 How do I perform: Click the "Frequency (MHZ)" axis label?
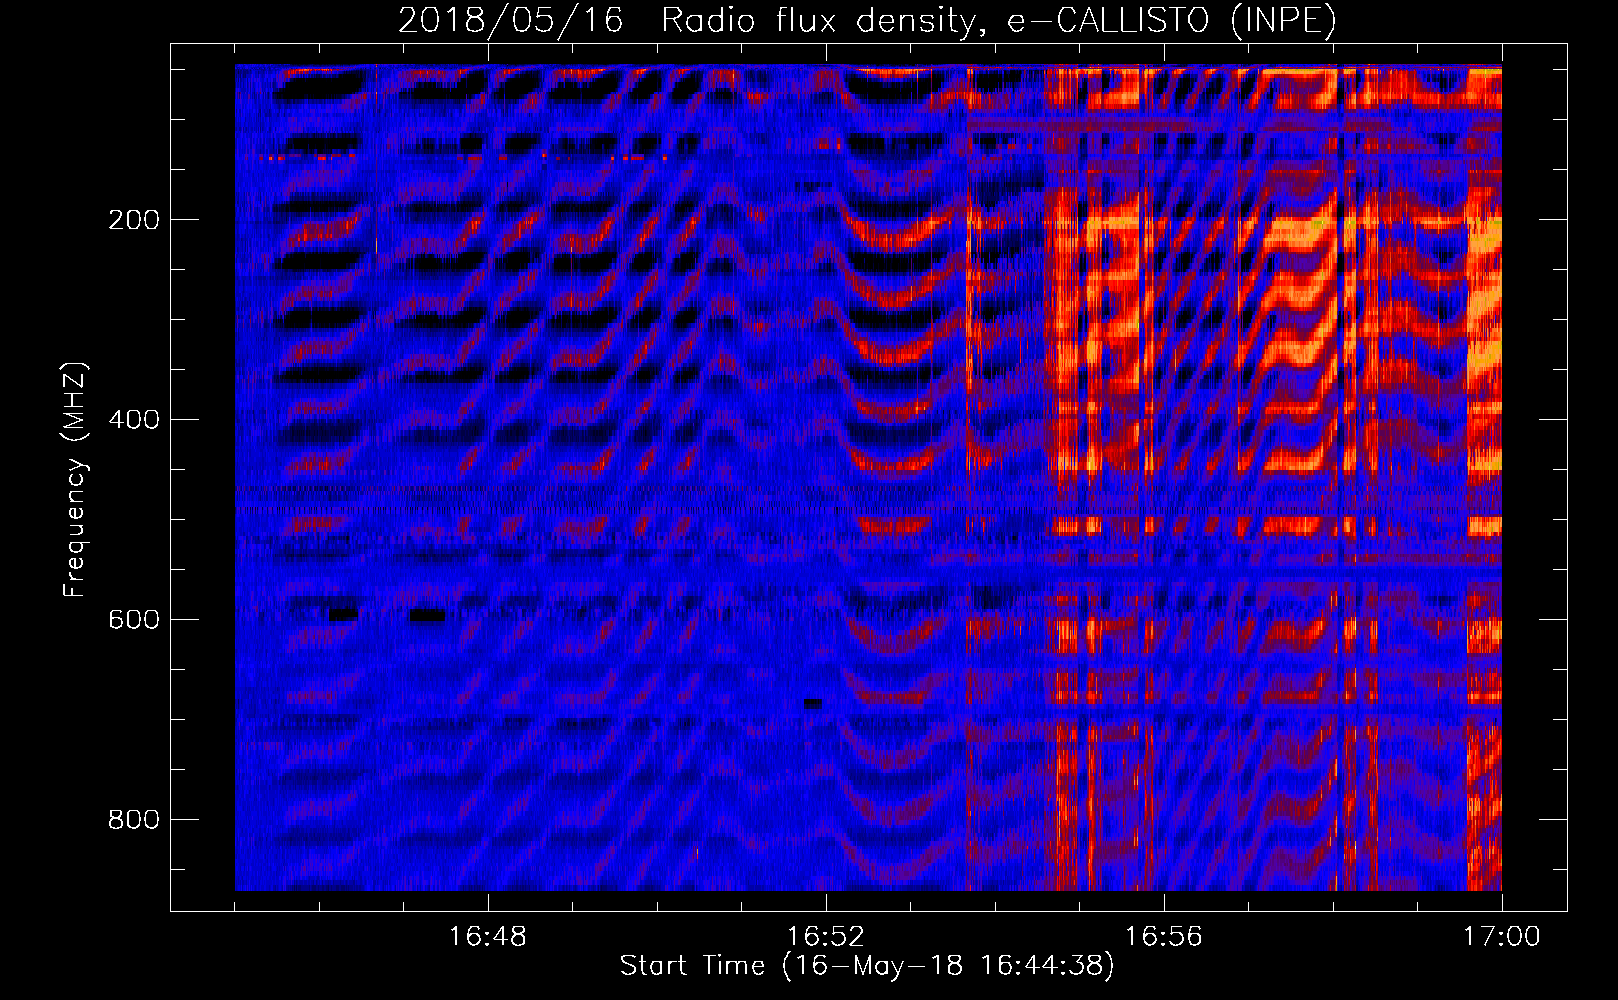point(75,479)
